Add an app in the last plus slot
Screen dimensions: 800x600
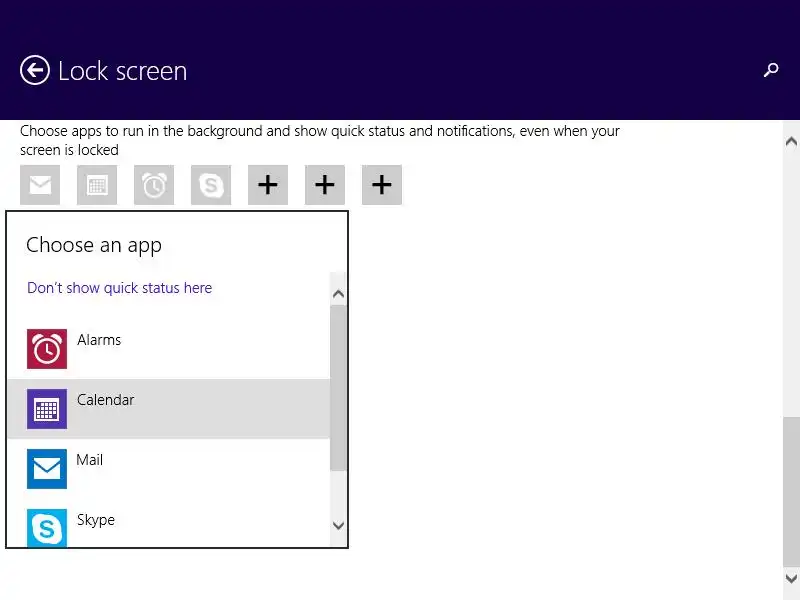pos(382,185)
